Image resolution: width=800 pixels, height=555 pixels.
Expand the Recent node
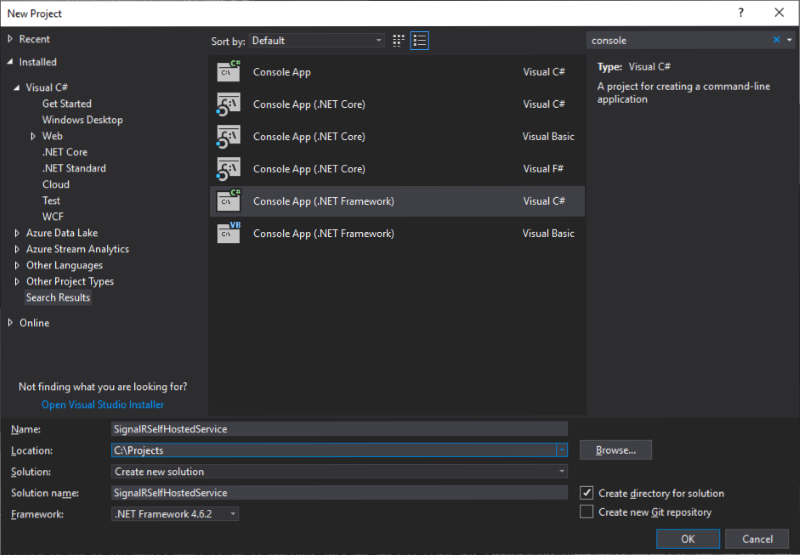pyautogui.click(x=10, y=39)
